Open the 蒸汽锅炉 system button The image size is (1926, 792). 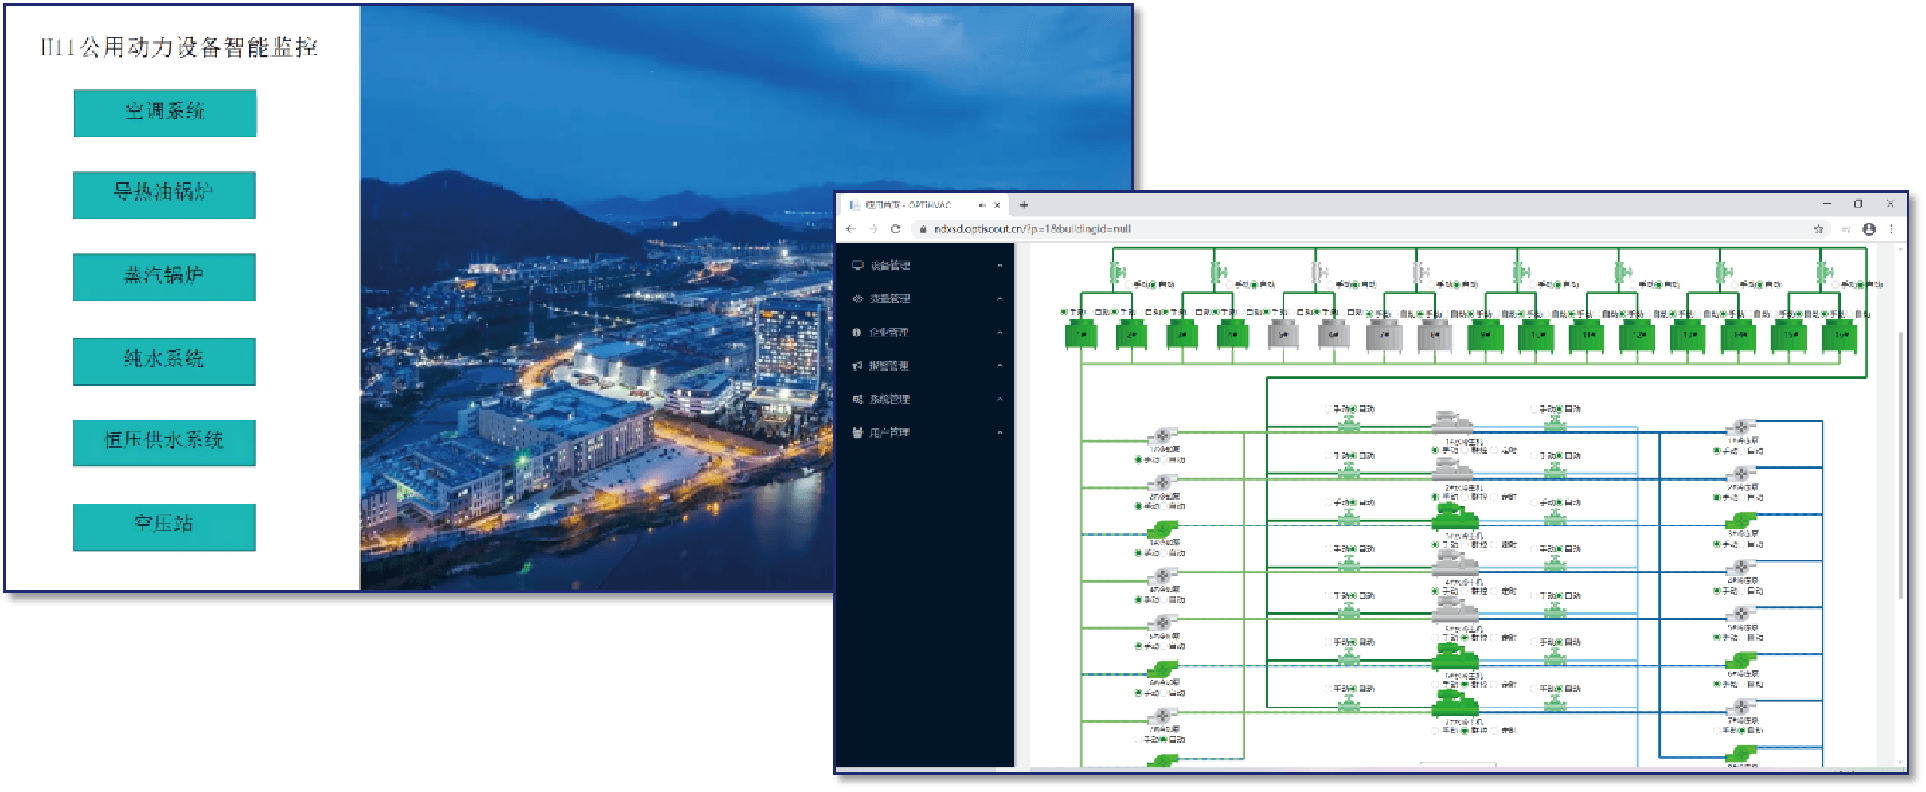point(164,276)
